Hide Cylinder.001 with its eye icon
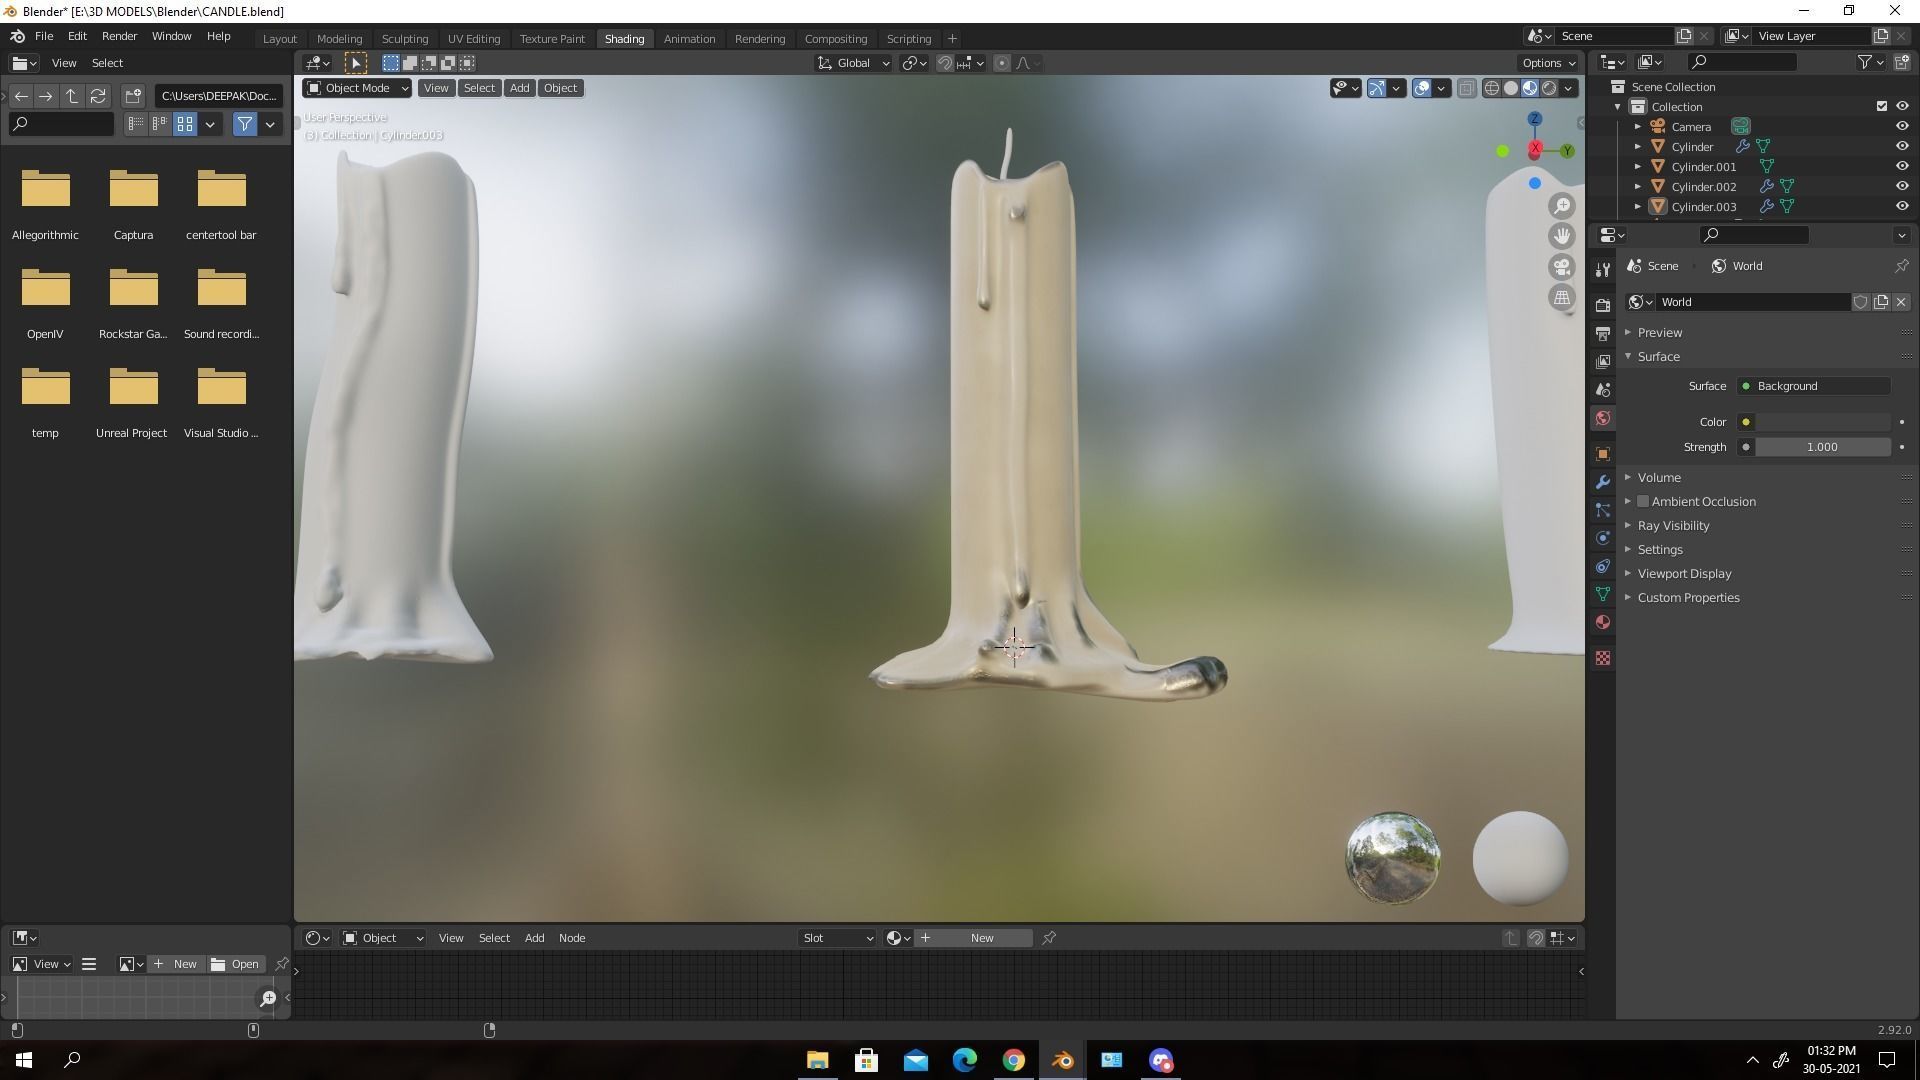Screen dimensions: 1920x1080 click(x=1902, y=167)
